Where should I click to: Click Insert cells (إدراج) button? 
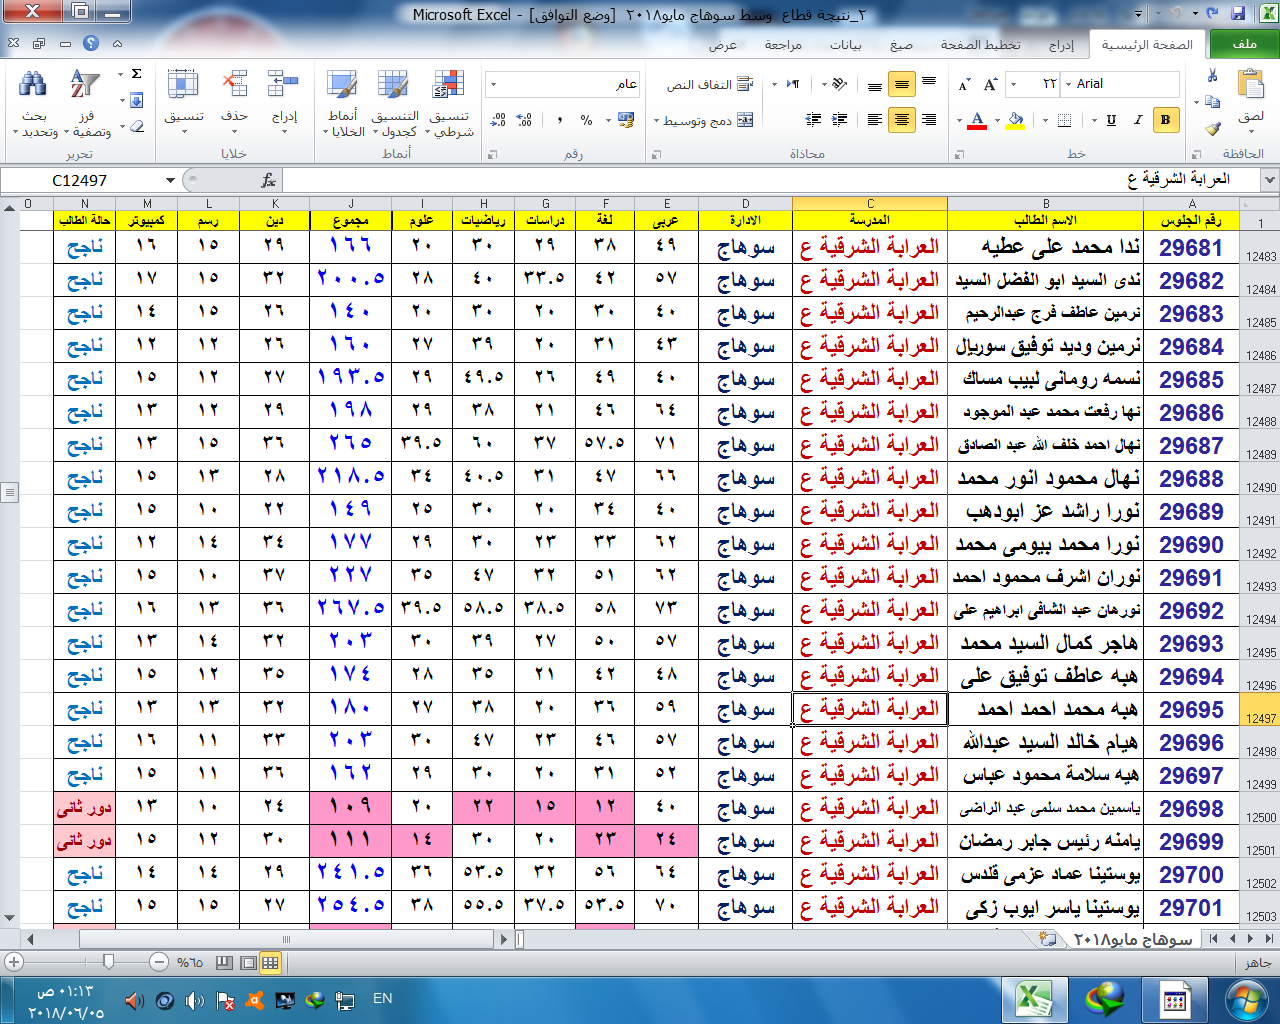click(x=284, y=100)
